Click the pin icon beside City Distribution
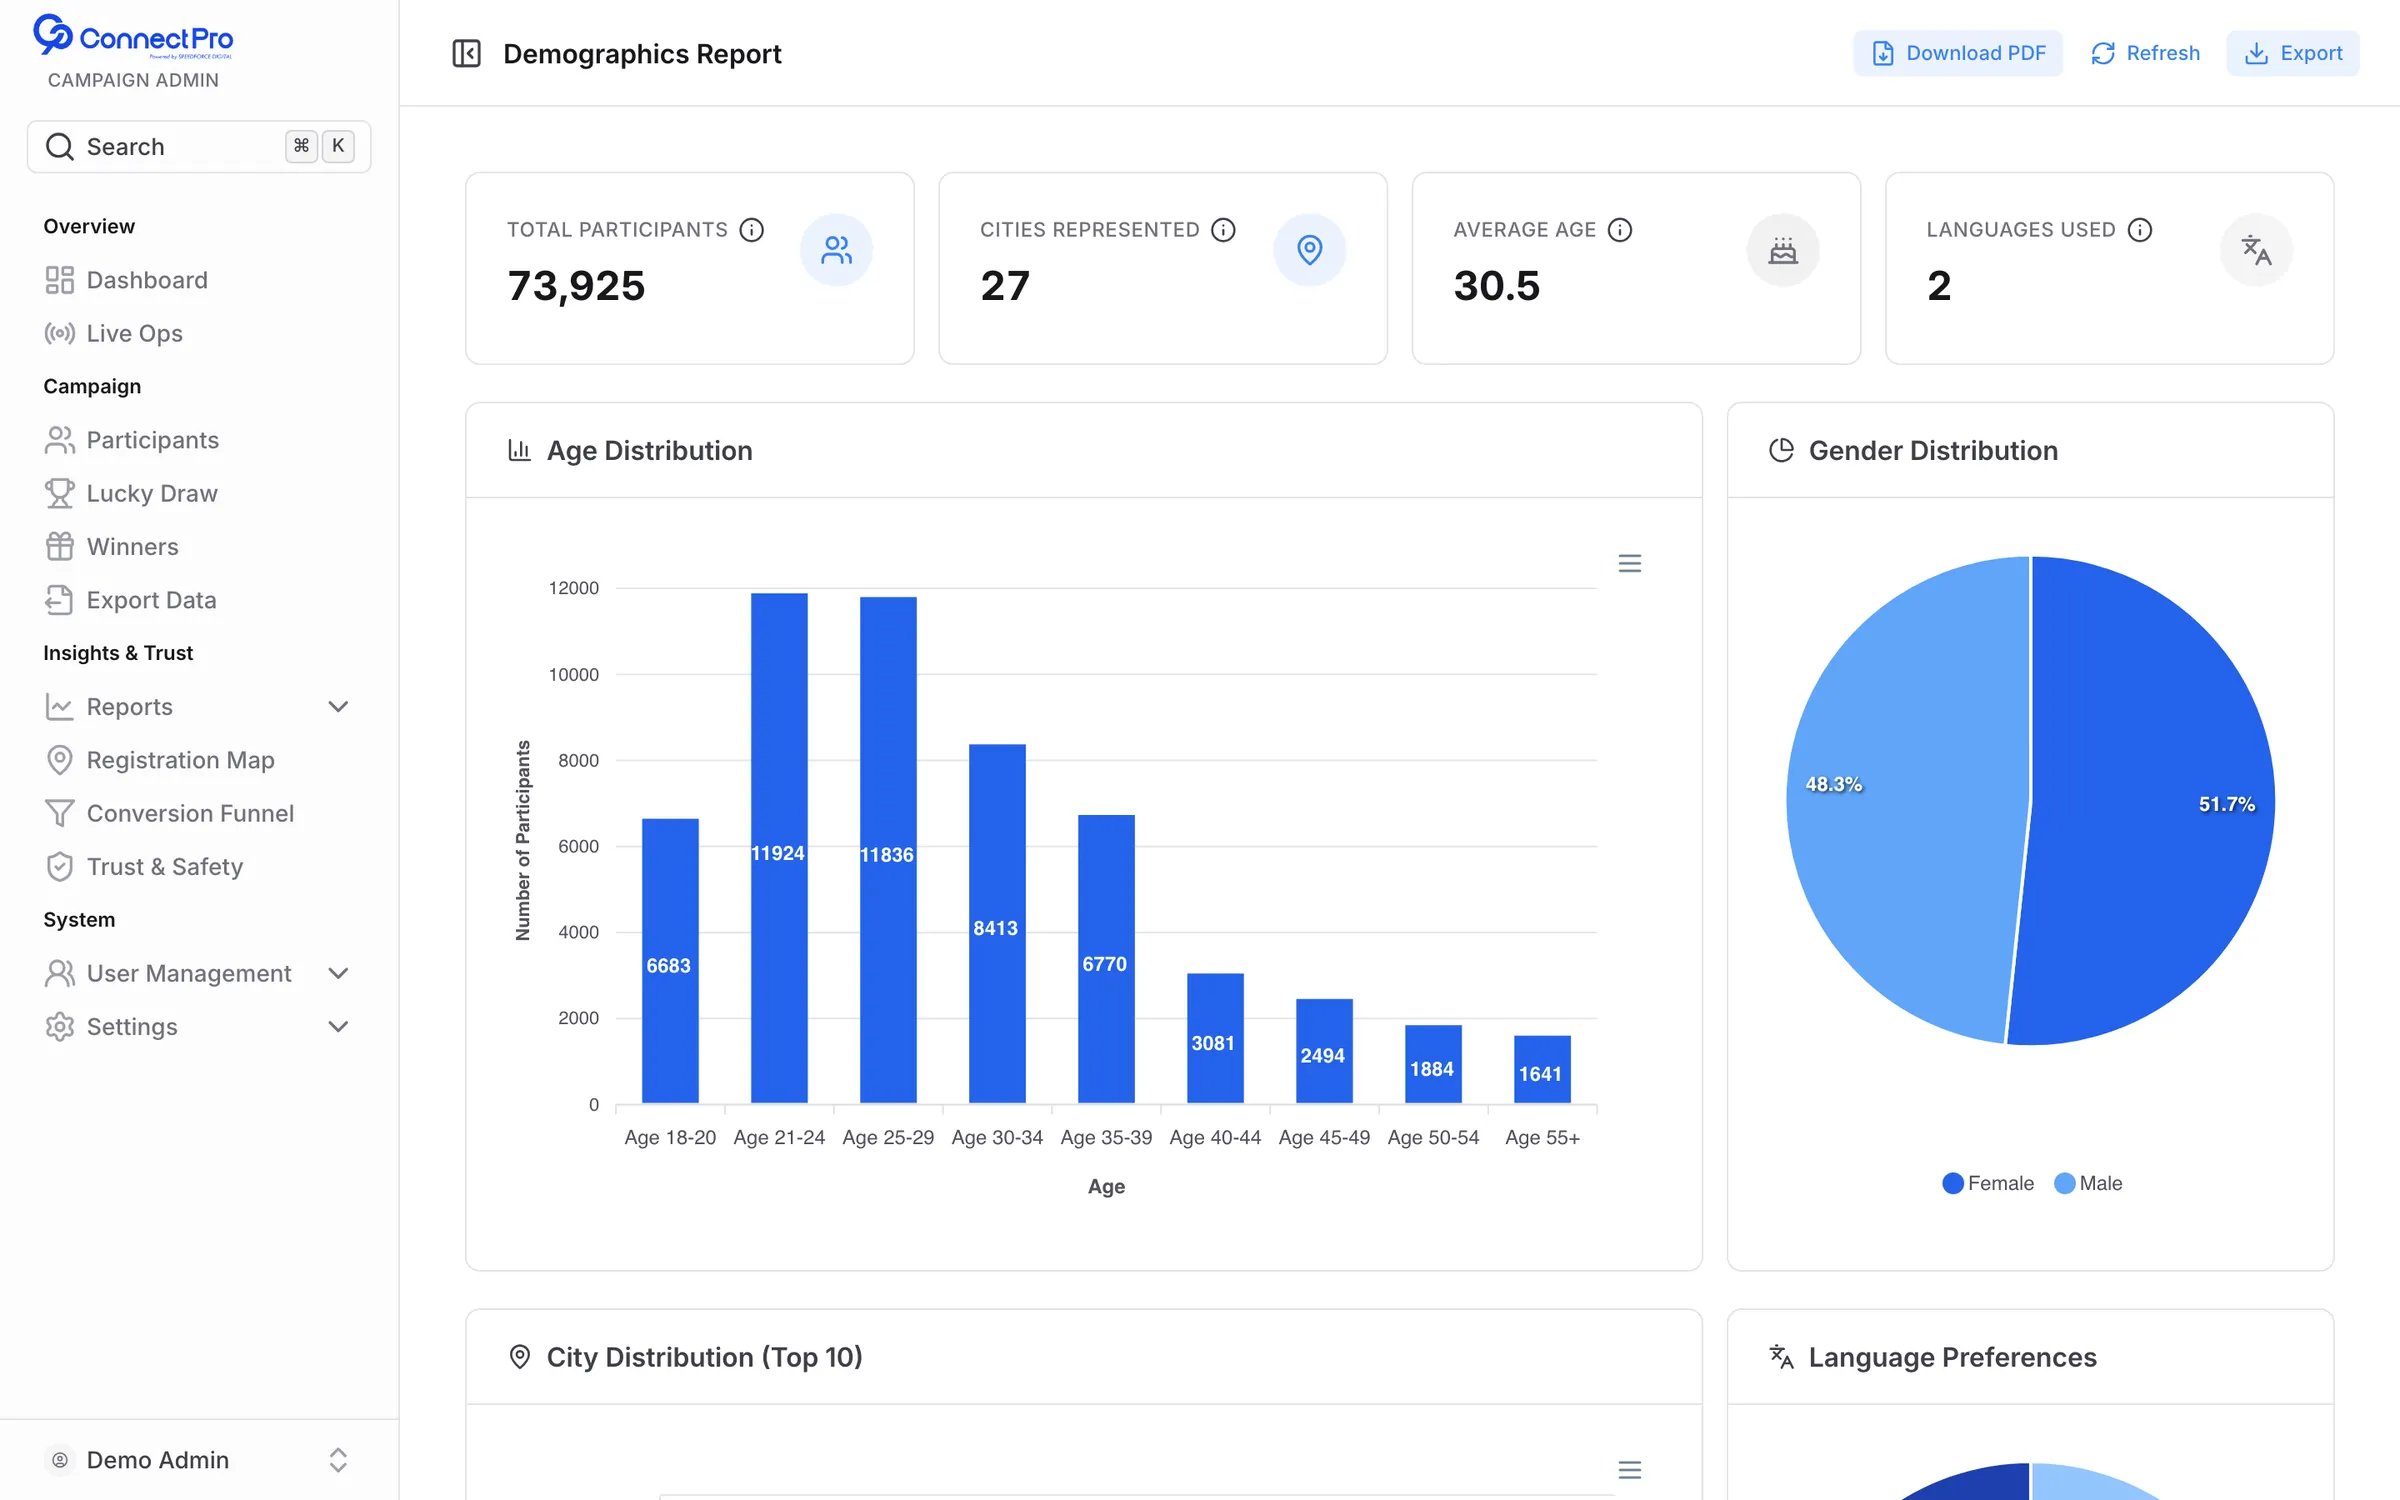2400x1500 pixels. 519,1357
